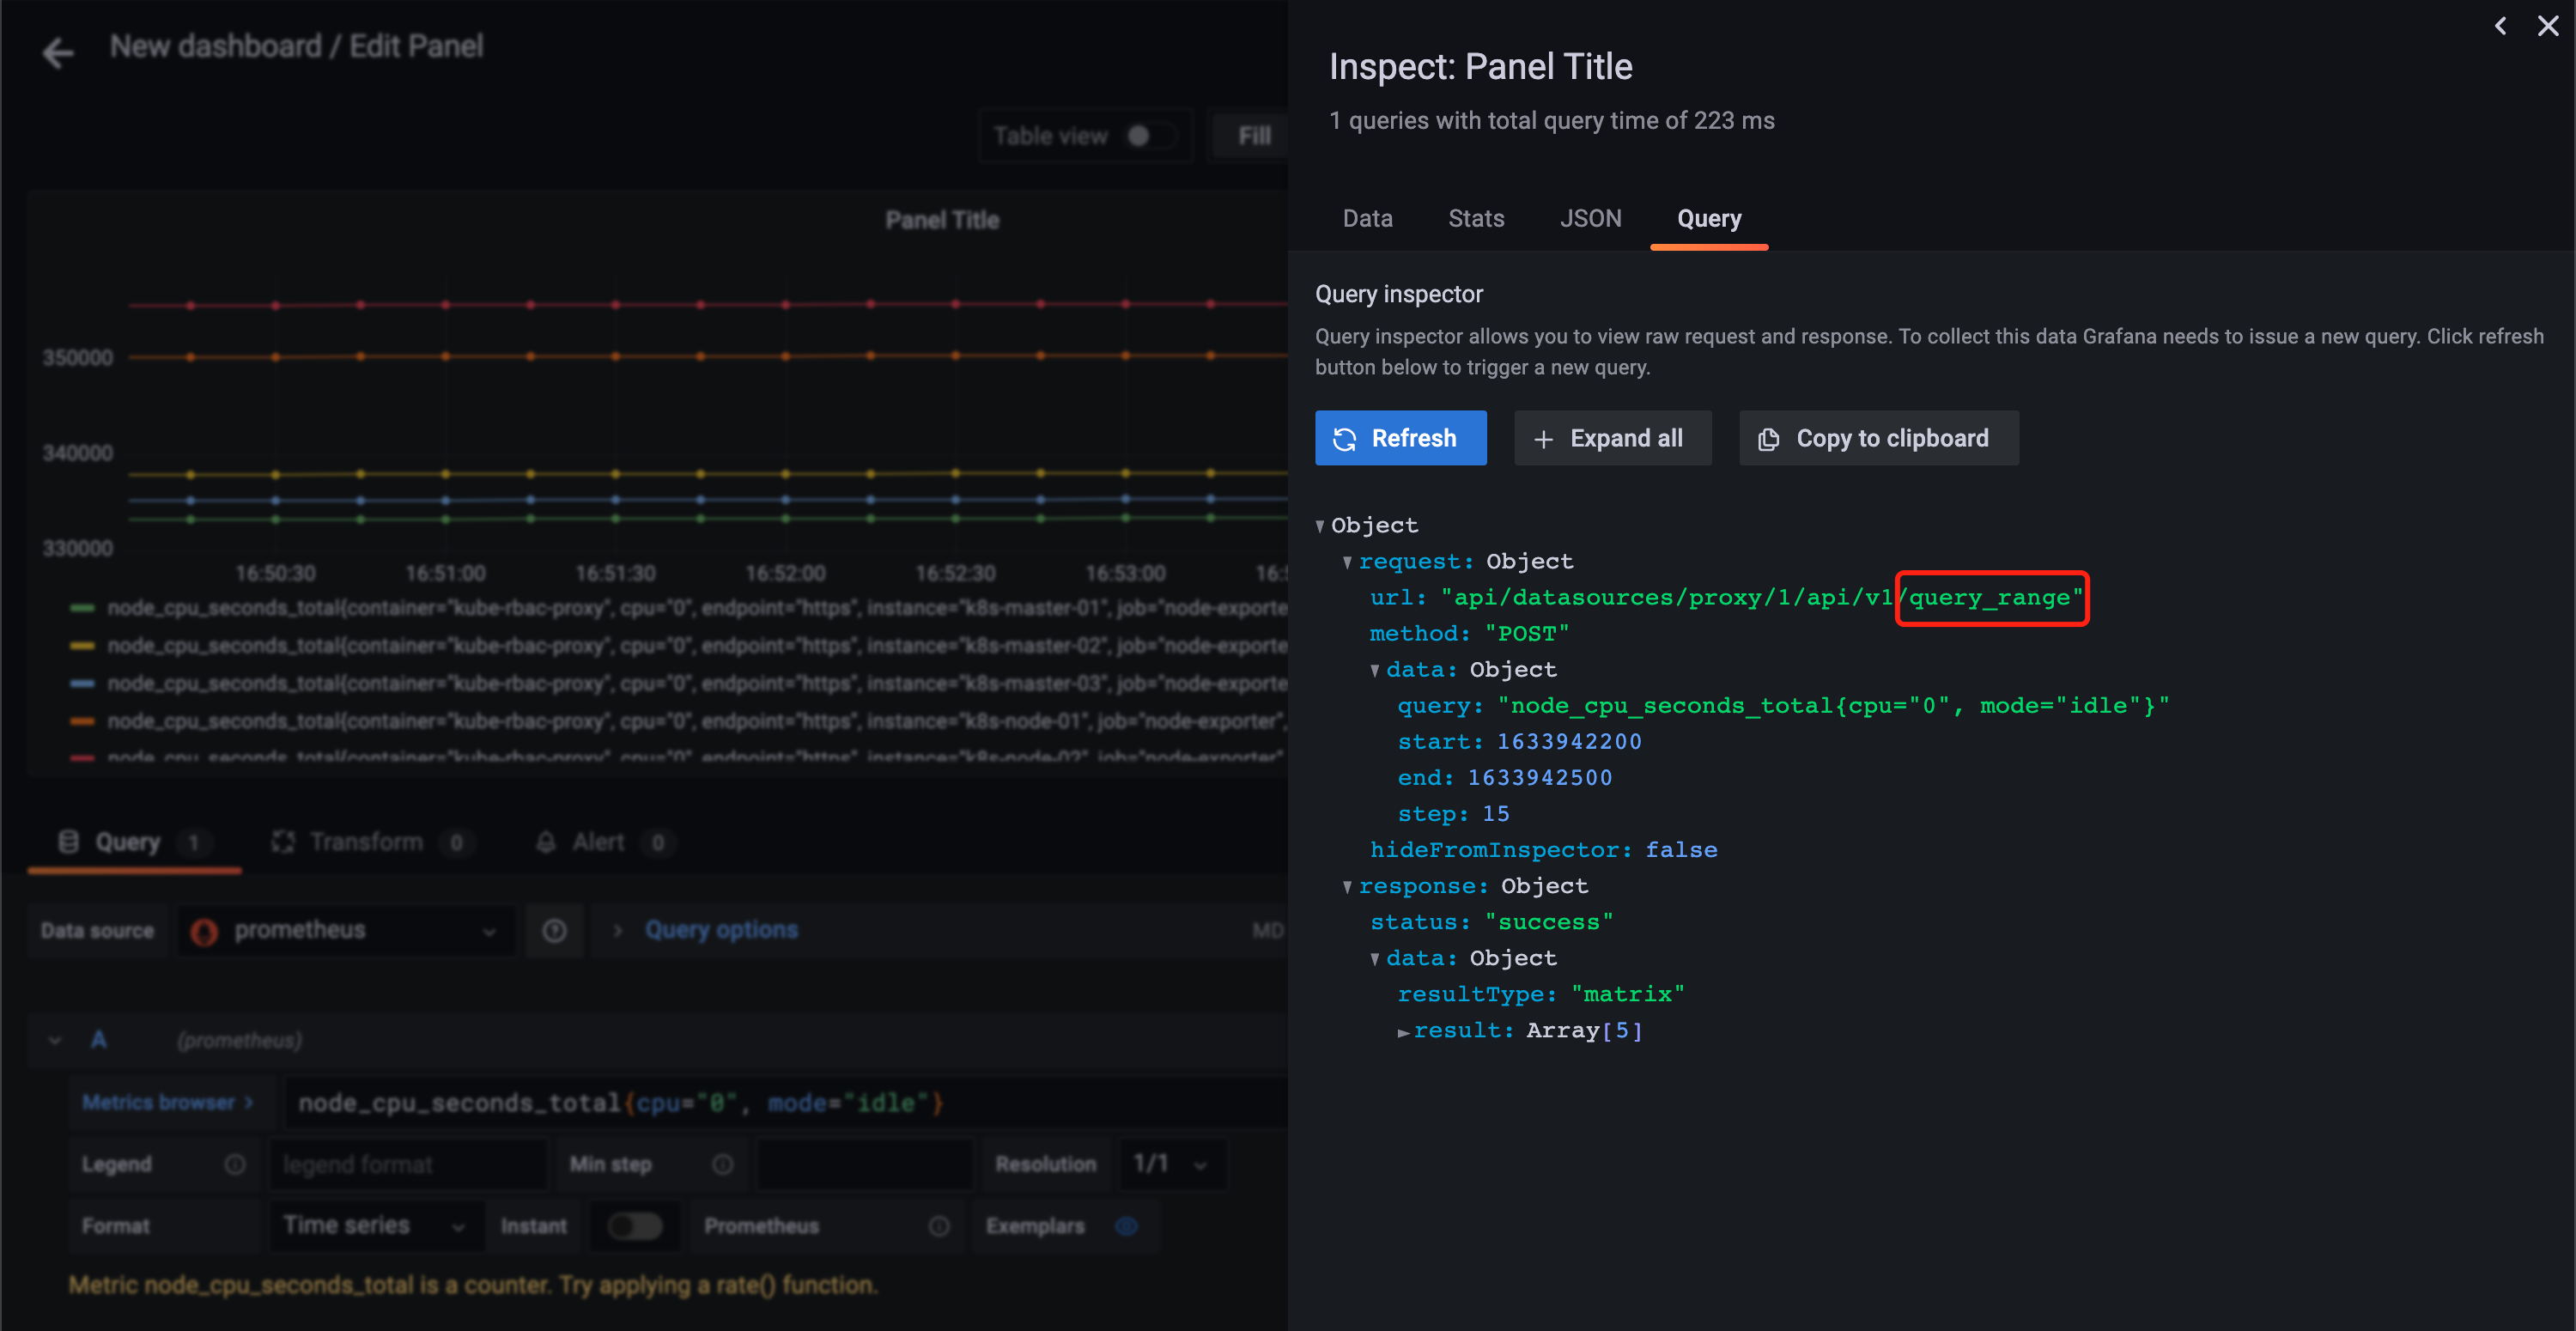Viewport: 2576px width, 1331px height.
Task: Collapse the response Object node
Action: click(1347, 887)
